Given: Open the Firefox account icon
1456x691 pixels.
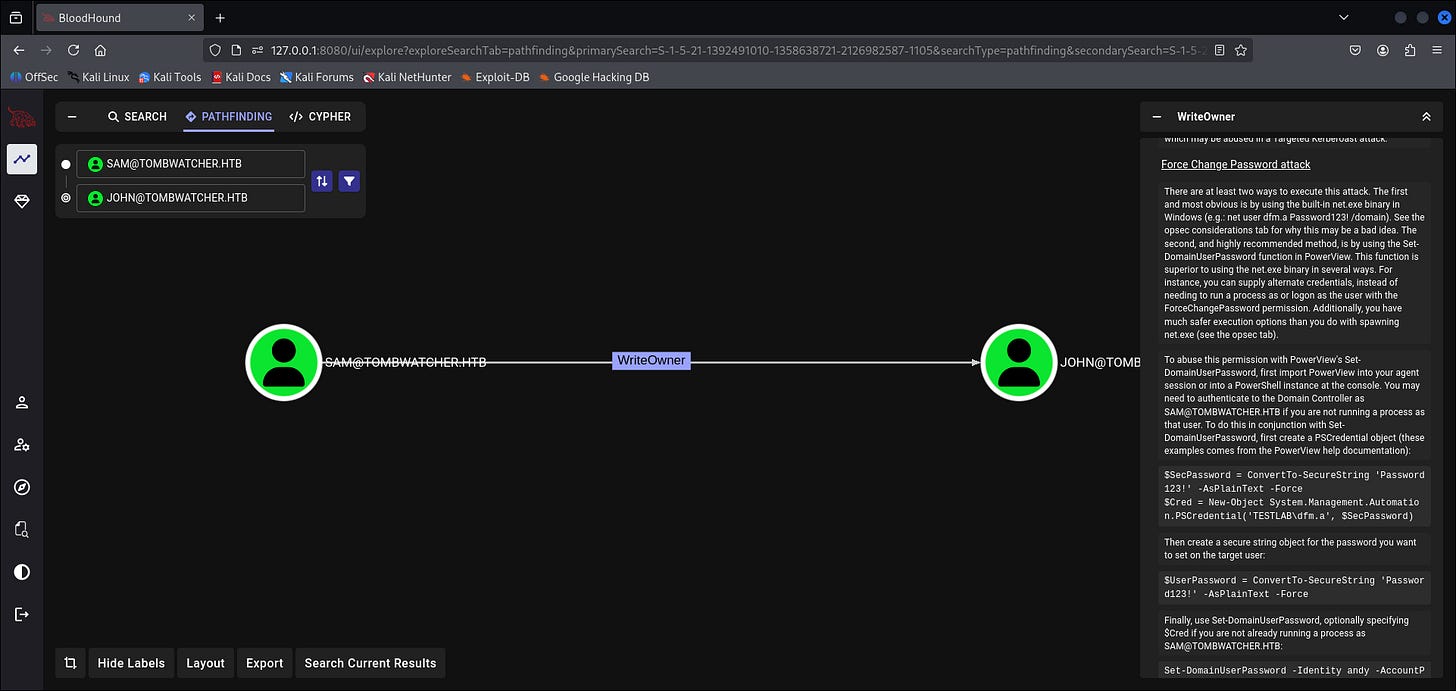Looking at the screenshot, I should pos(1383,50).
